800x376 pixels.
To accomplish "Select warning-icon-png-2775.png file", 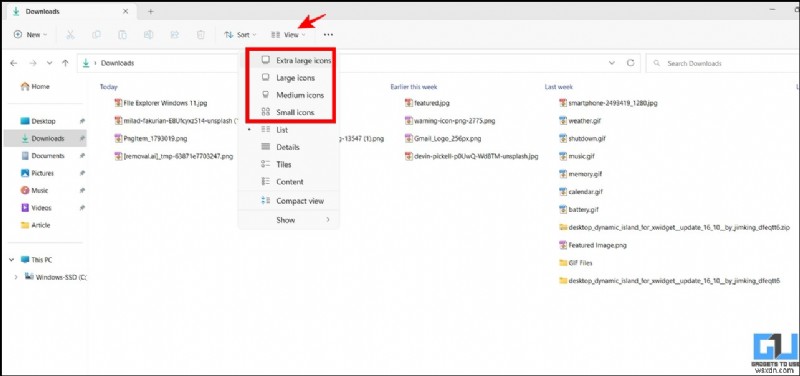I will pyautogui.click(x=450, y=121).
